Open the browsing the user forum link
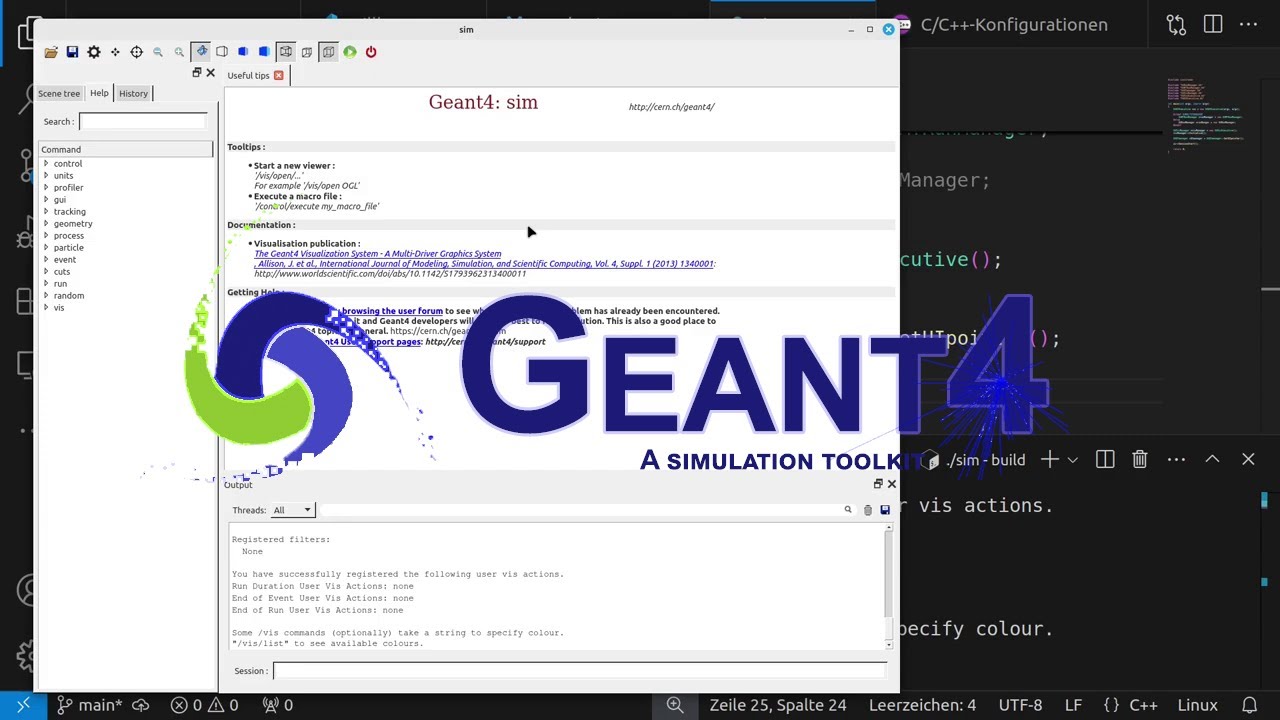The image size is (1280, 720). [x=392, y=311]
